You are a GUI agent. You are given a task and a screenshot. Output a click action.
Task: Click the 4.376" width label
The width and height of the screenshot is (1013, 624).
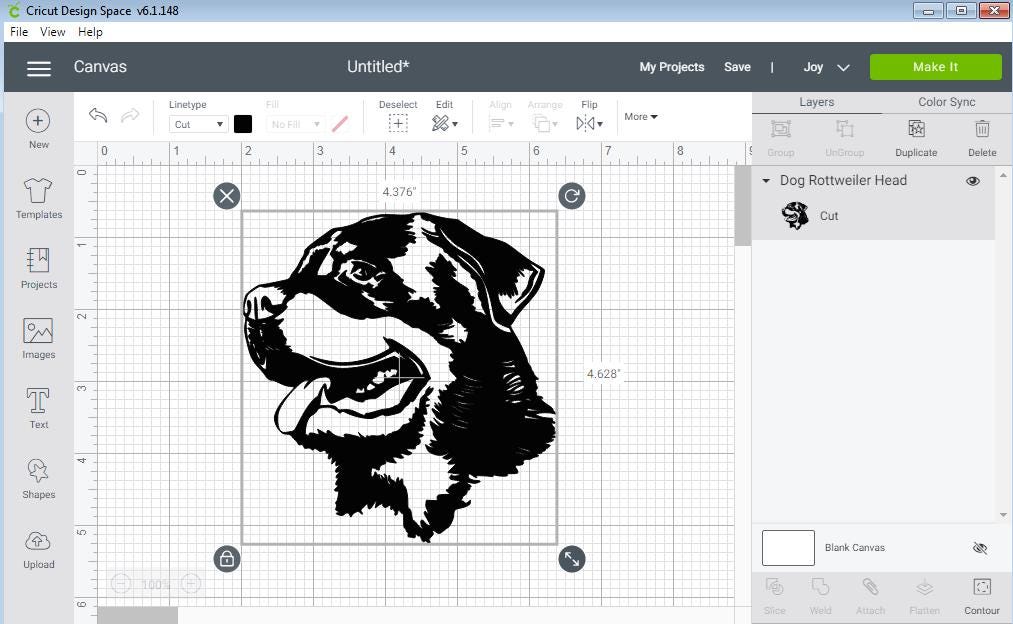399,192
